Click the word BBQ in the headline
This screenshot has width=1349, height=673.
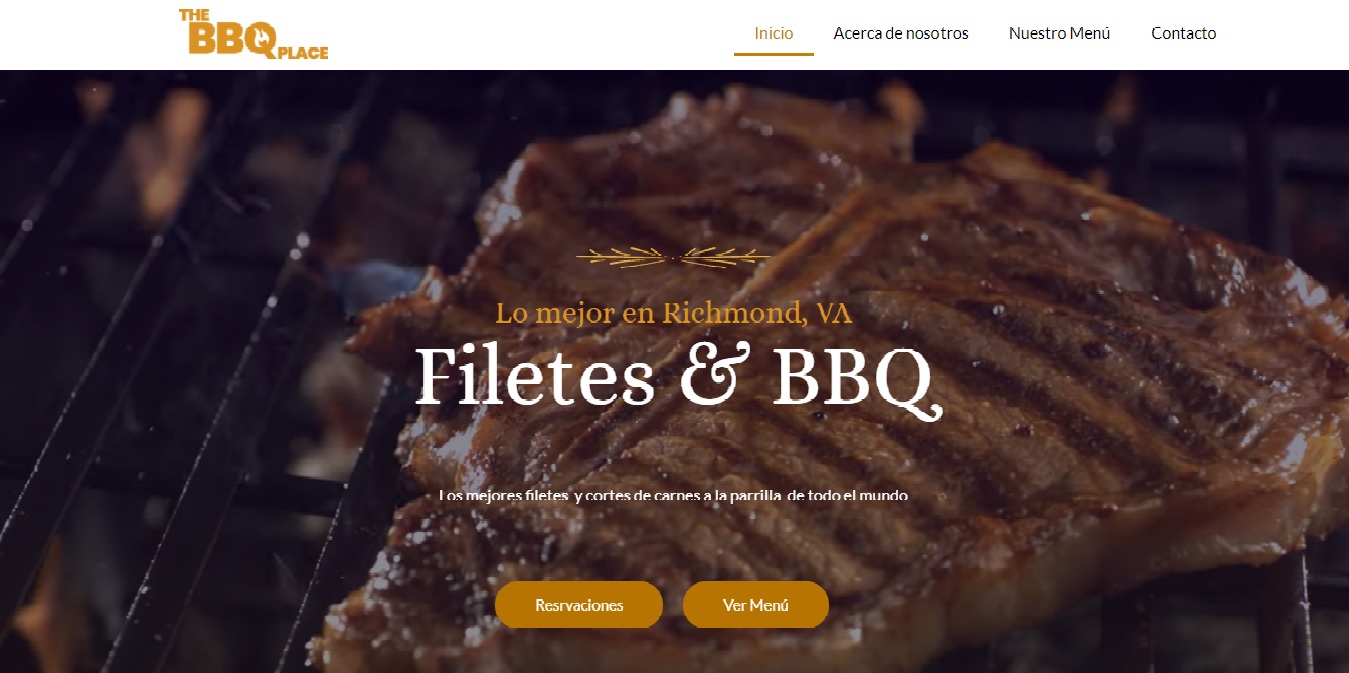857,379
